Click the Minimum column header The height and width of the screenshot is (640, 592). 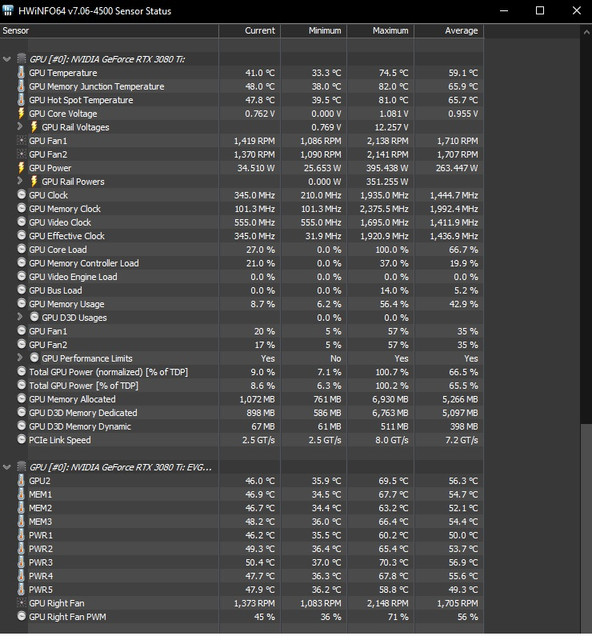tap(314, 31)
